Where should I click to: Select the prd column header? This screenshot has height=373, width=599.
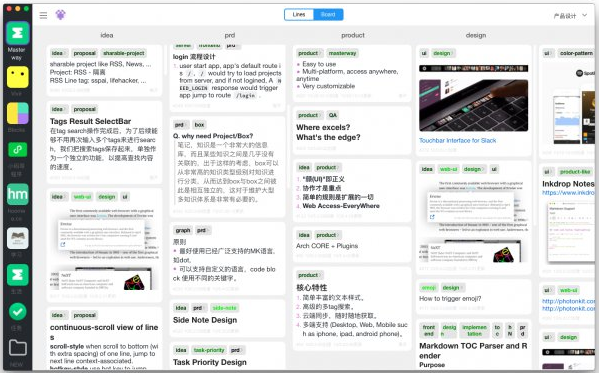click(x=230, y=35)
